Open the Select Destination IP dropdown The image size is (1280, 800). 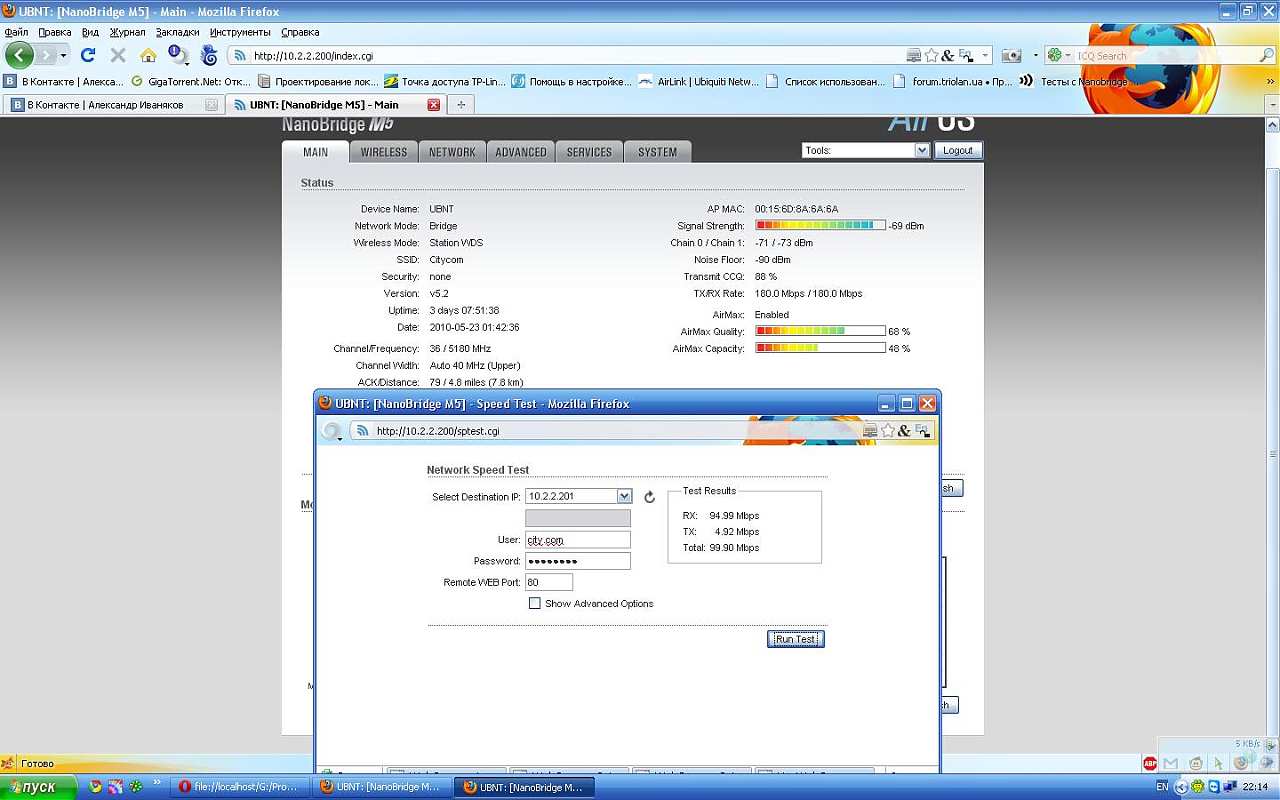tap(624, 496)
